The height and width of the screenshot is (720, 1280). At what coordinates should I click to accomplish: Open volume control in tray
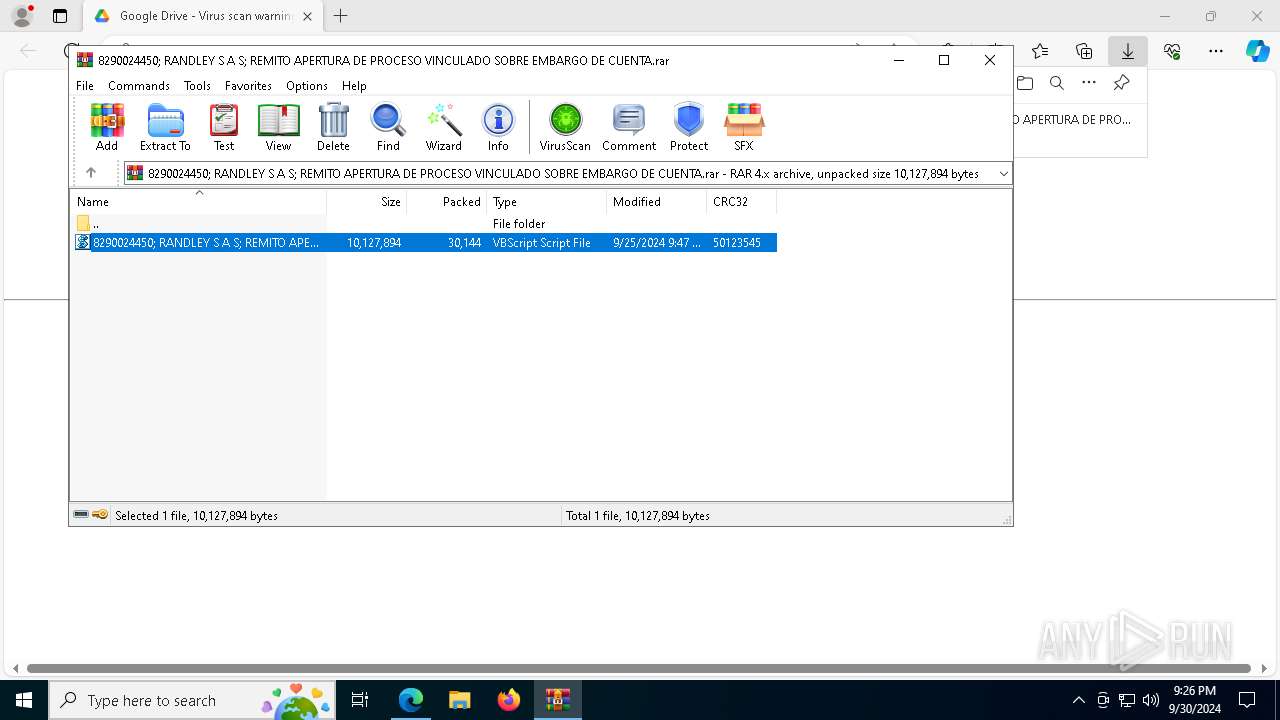pyautogui.click(x=1151, y=700)
